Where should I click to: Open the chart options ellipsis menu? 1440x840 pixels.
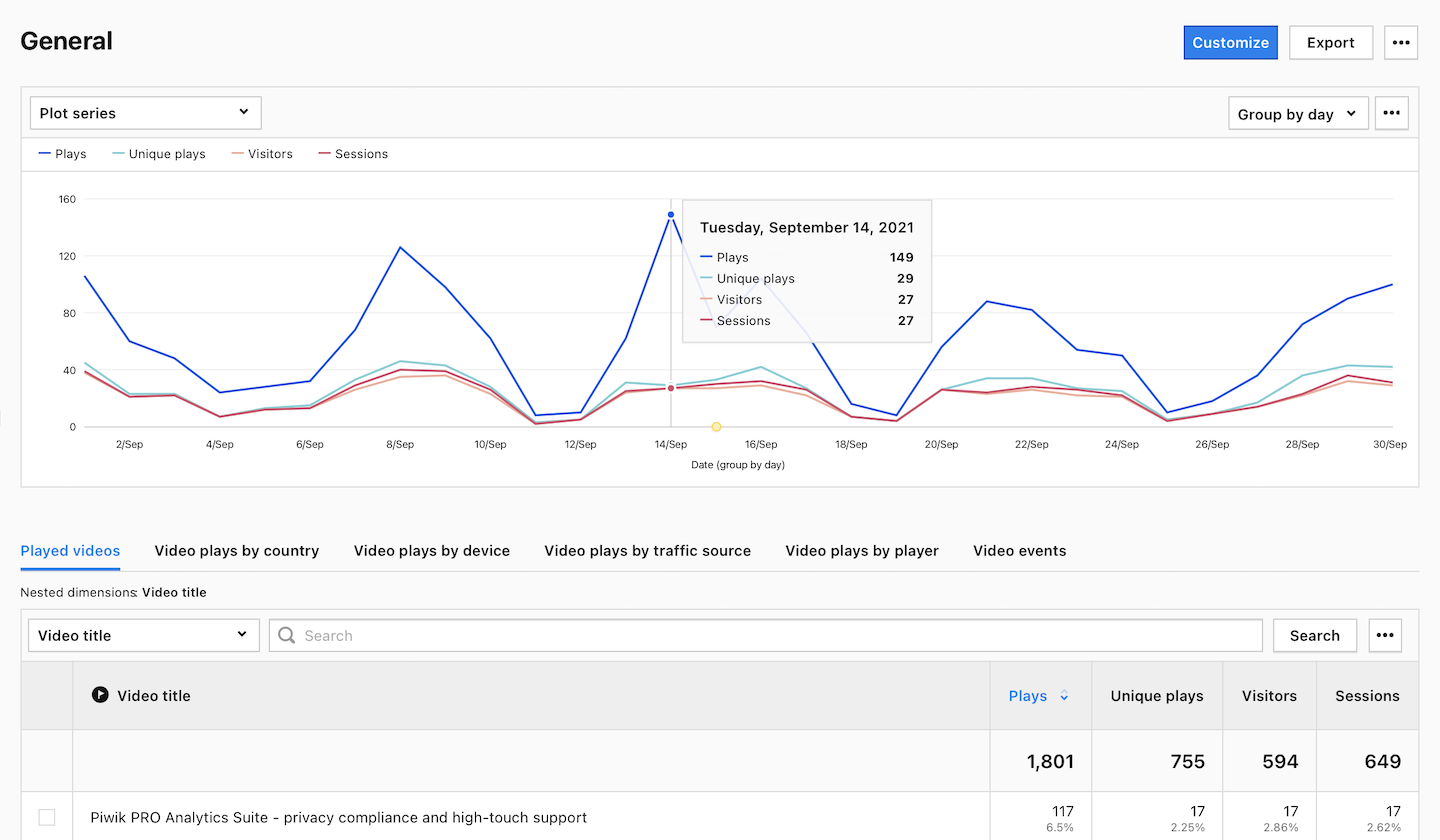pyautogui.click(x=1391, y=114)
